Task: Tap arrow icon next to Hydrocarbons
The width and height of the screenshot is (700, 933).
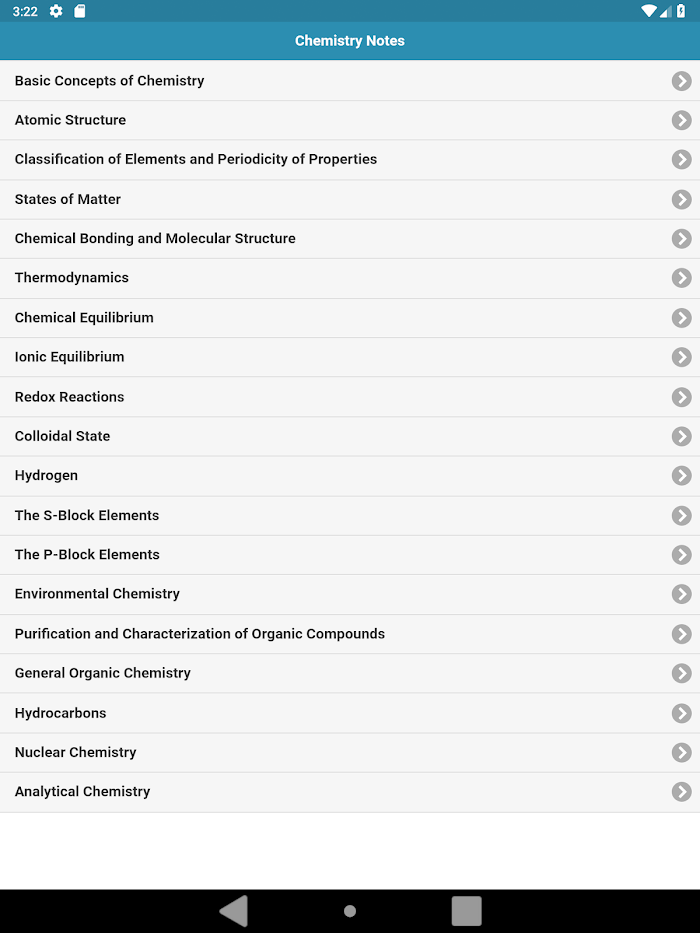Action: point(682,713)
